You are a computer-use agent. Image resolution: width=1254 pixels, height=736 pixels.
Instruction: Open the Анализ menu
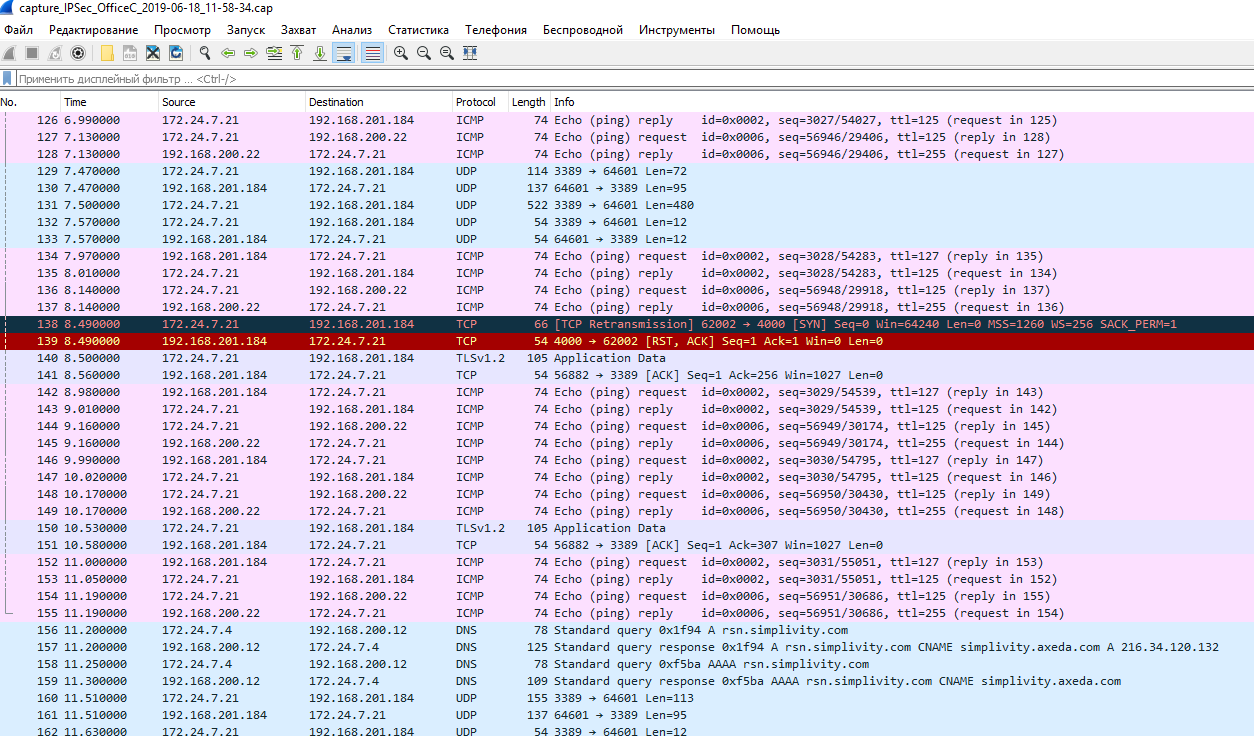coord(352,30)
